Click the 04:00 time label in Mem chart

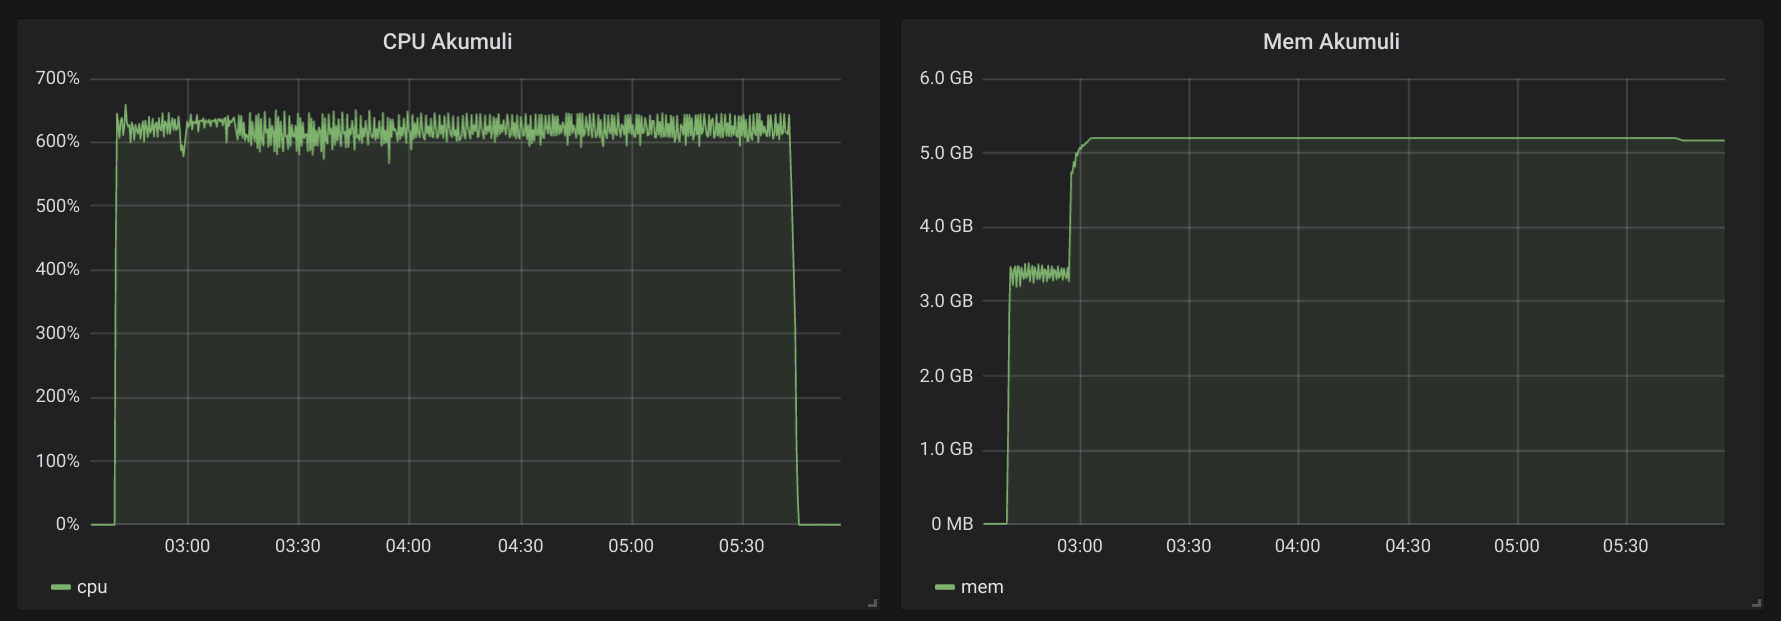click(x=1298, y=546)
